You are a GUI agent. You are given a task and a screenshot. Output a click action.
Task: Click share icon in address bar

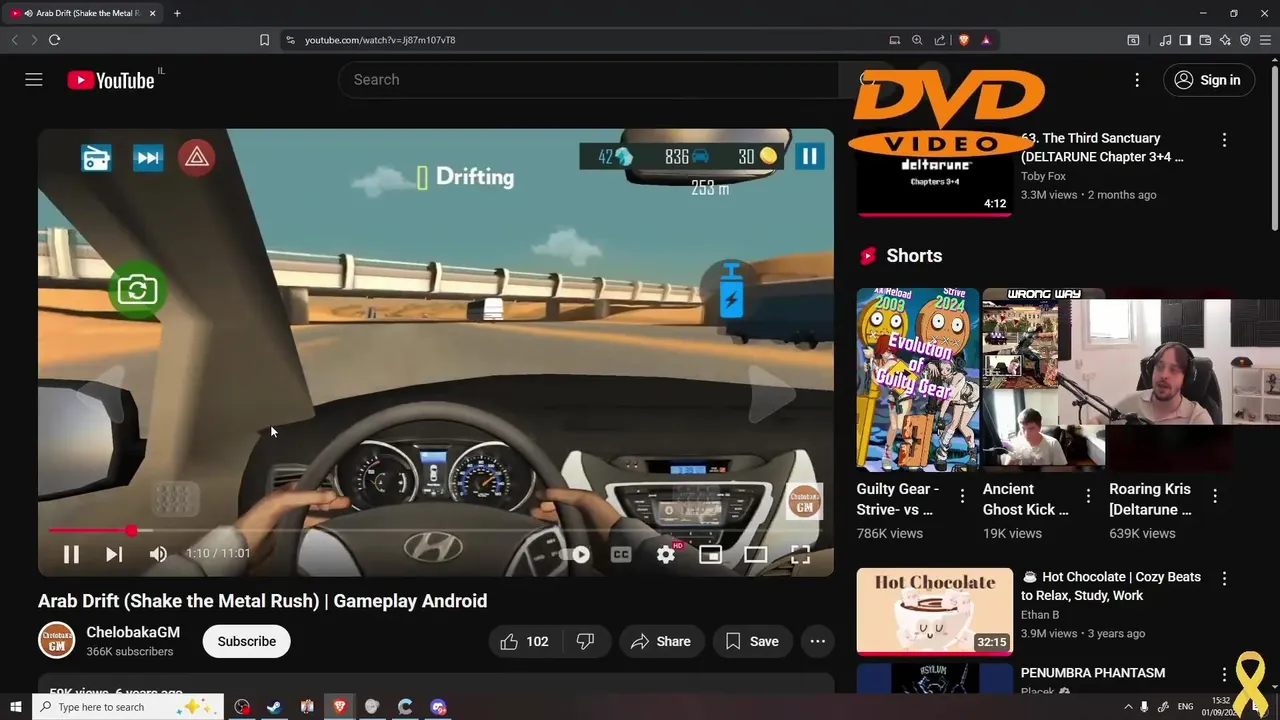tap(940, 40)
